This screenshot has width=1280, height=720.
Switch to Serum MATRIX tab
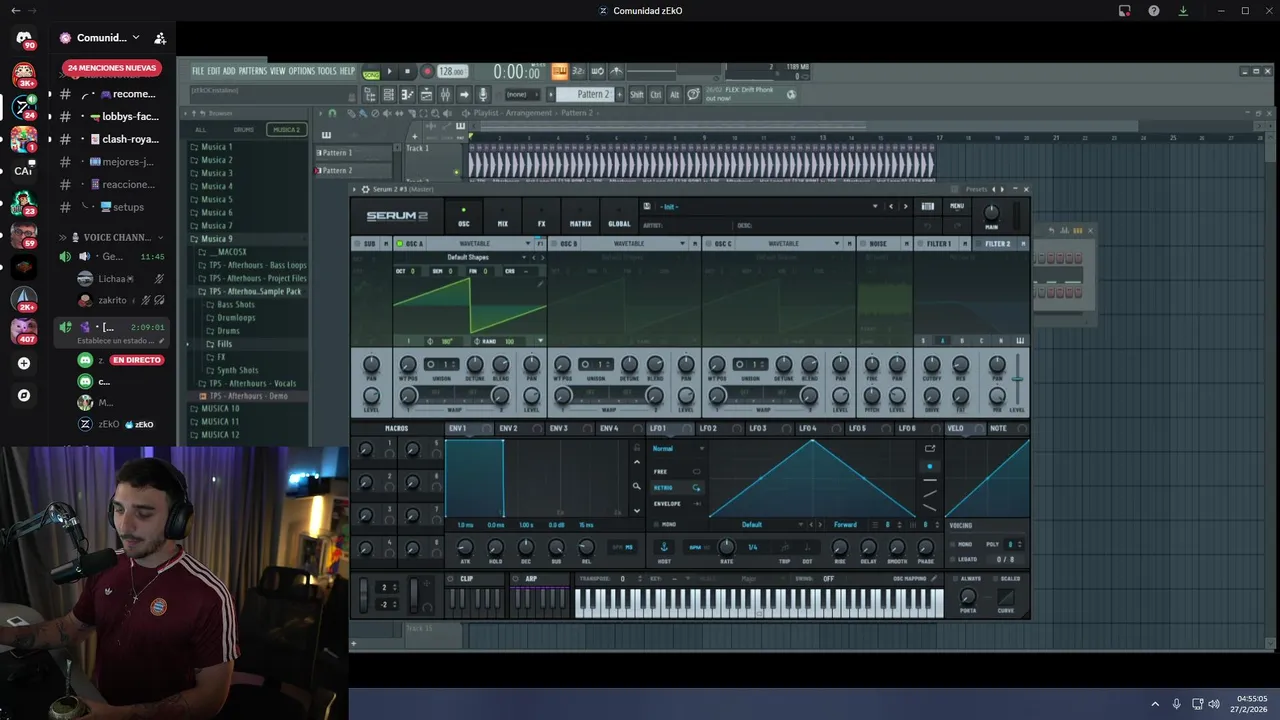coord(580,217)
